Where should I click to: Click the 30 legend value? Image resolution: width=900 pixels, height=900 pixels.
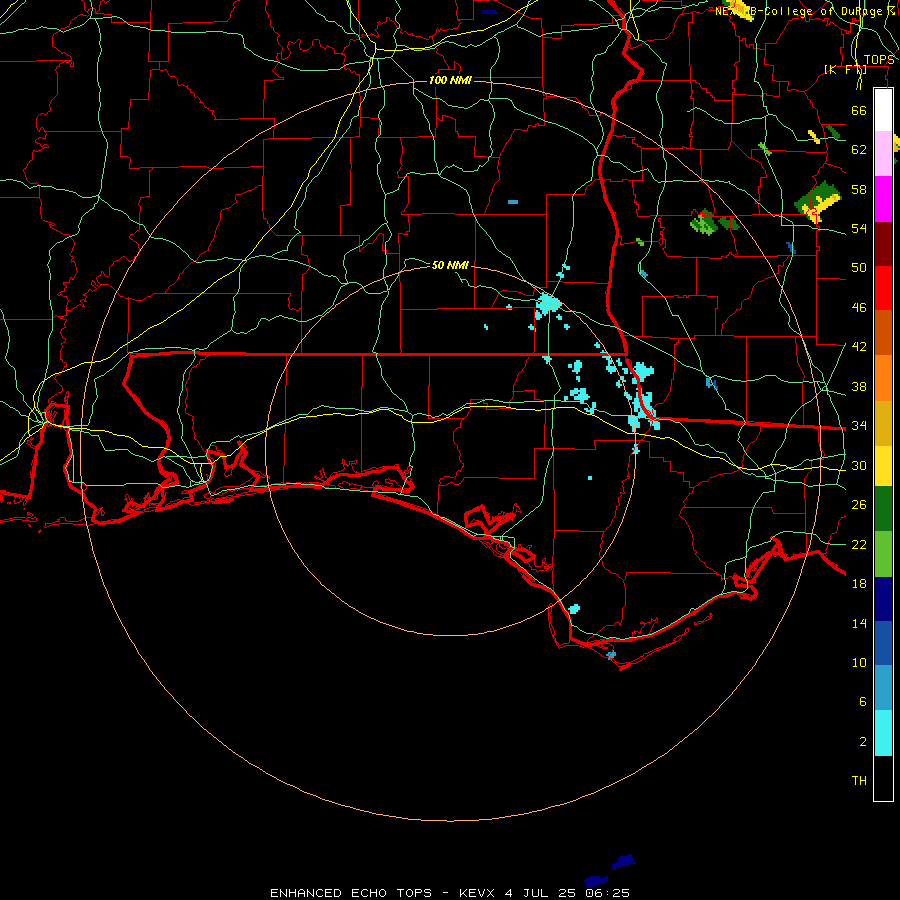[859, 465]
